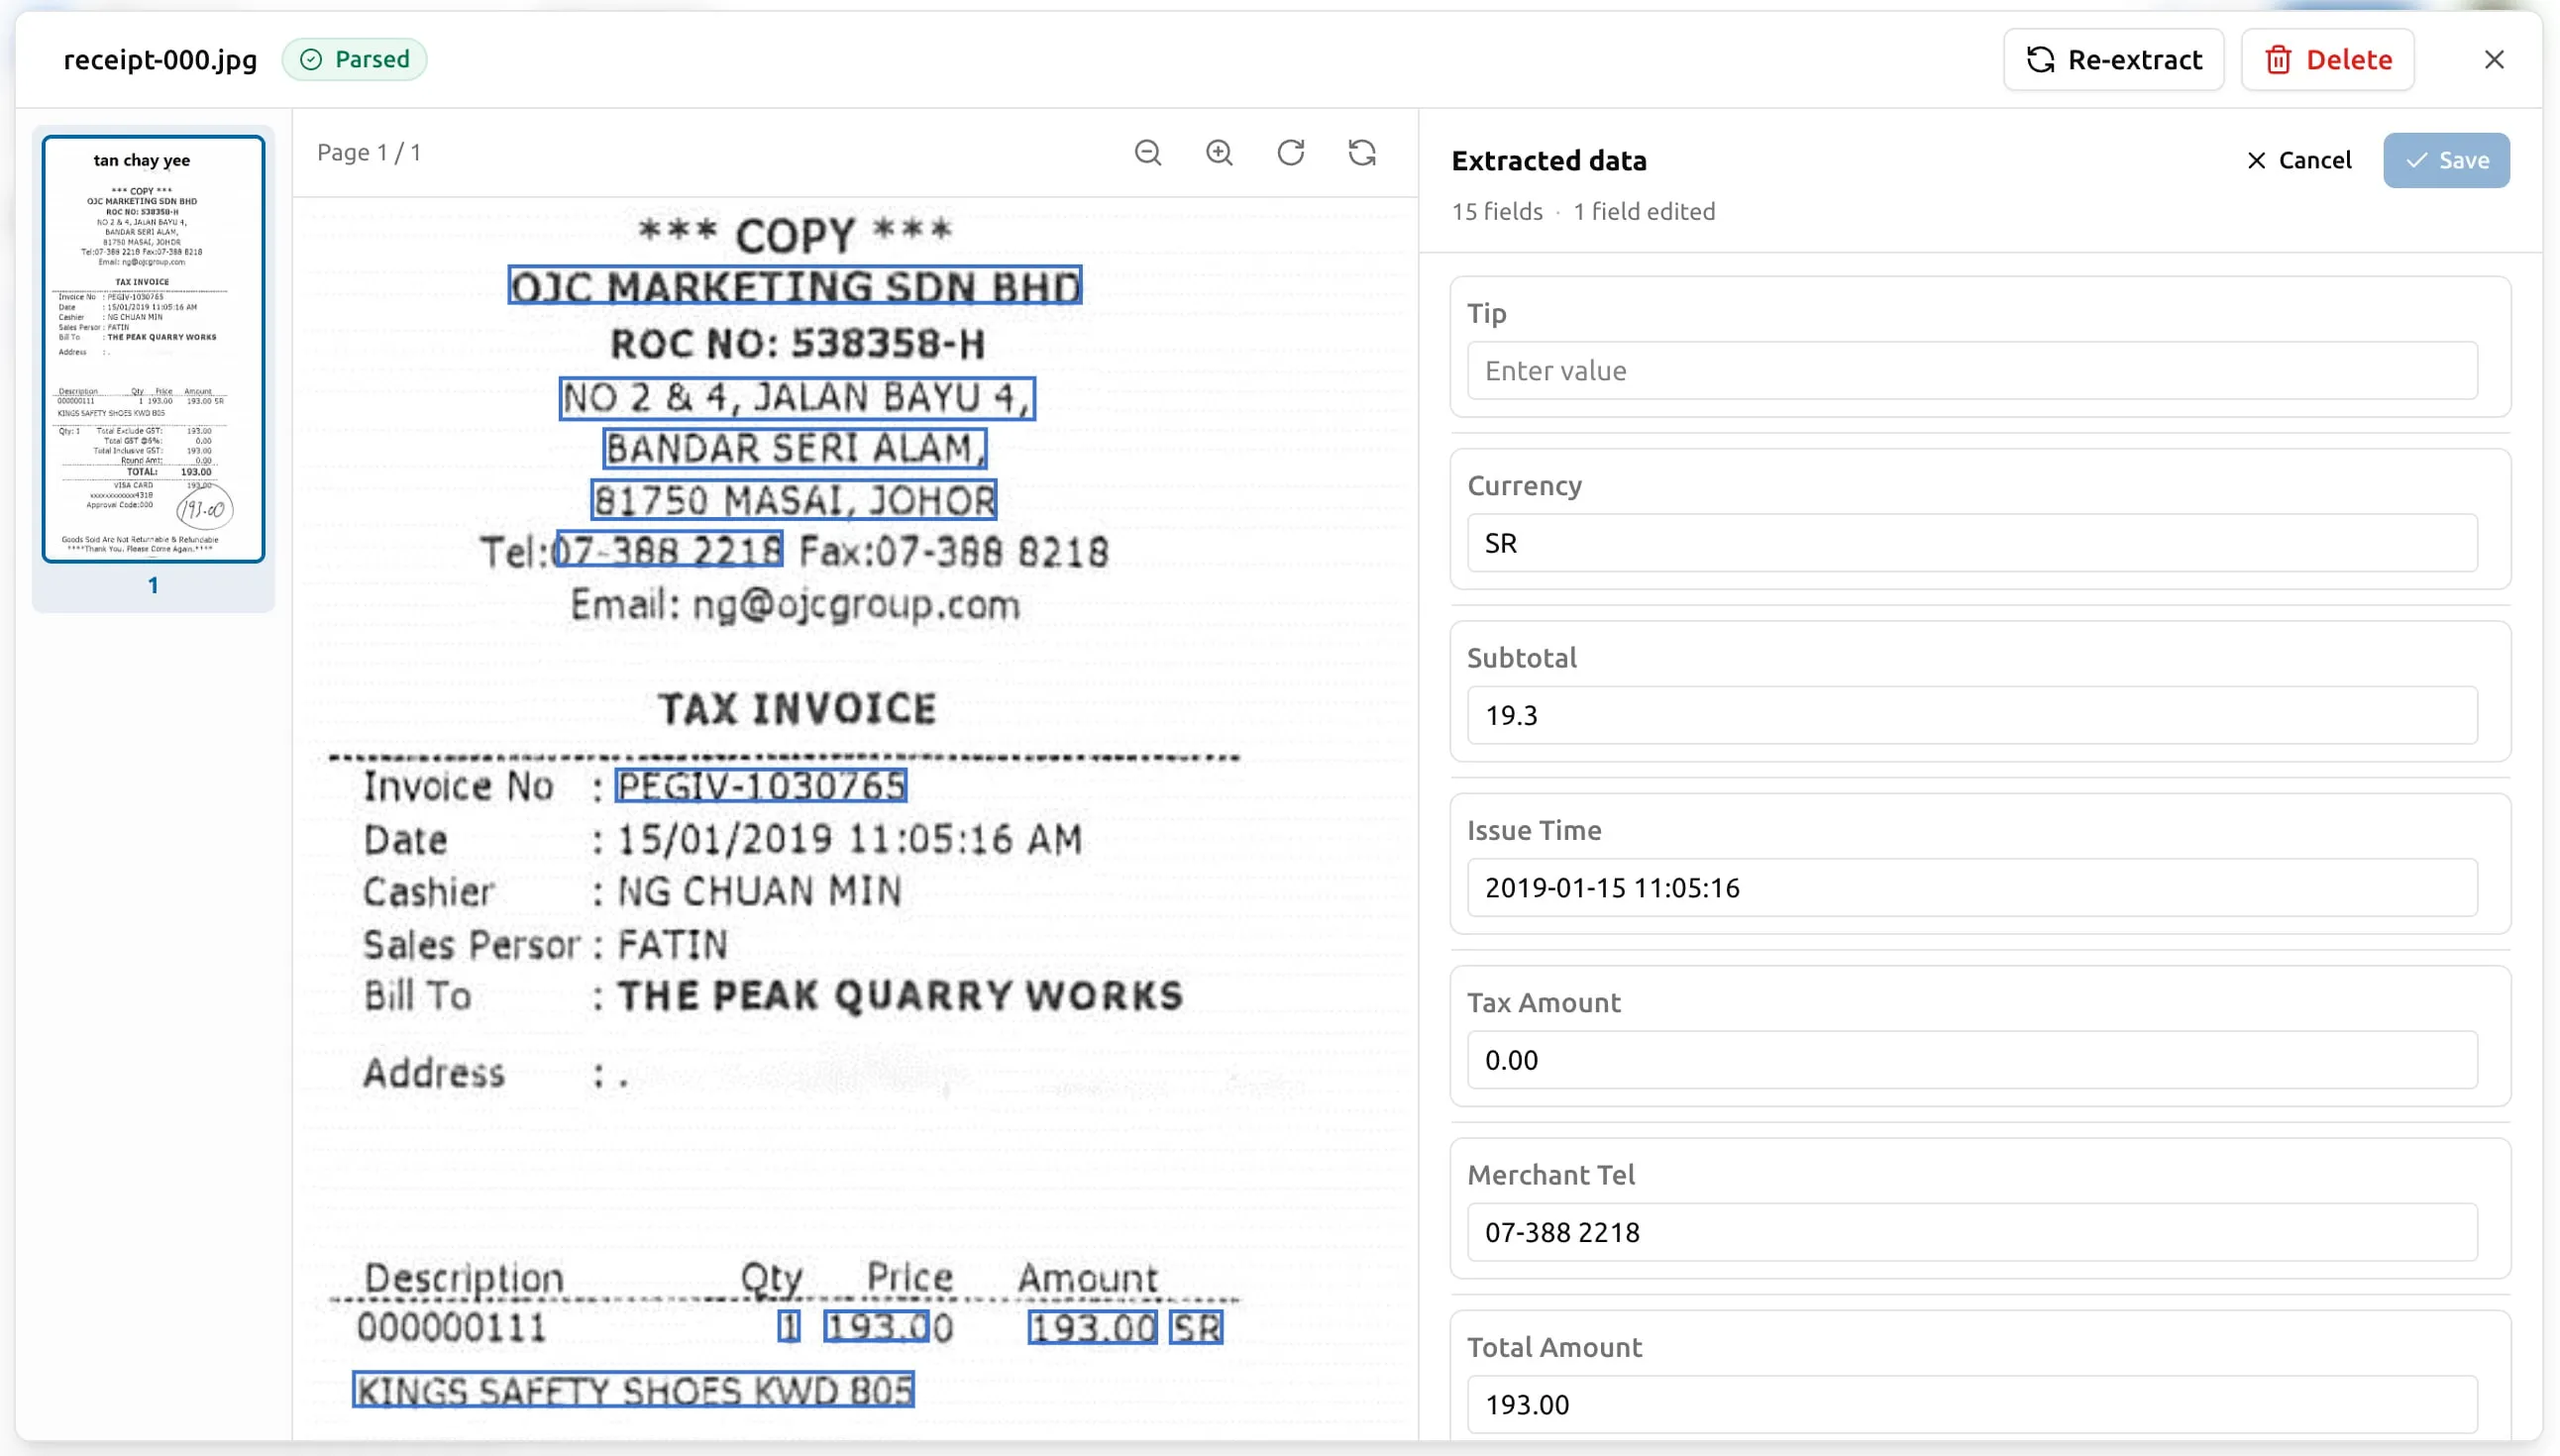Image resolution: width=2560 pixels, height=1456 pixels.
Task: Select the PEGIV-1030765 invoice number box
Action: pyautogui.click(x=761, y=786)
